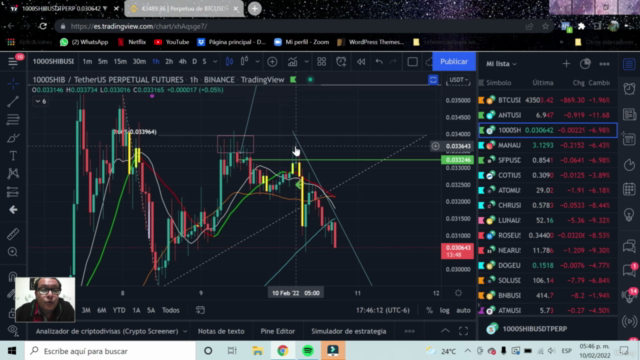Open Simulador de estrategia tab
Image resolution: width=640 pixels, height=360 pixels.
(349, 331)
